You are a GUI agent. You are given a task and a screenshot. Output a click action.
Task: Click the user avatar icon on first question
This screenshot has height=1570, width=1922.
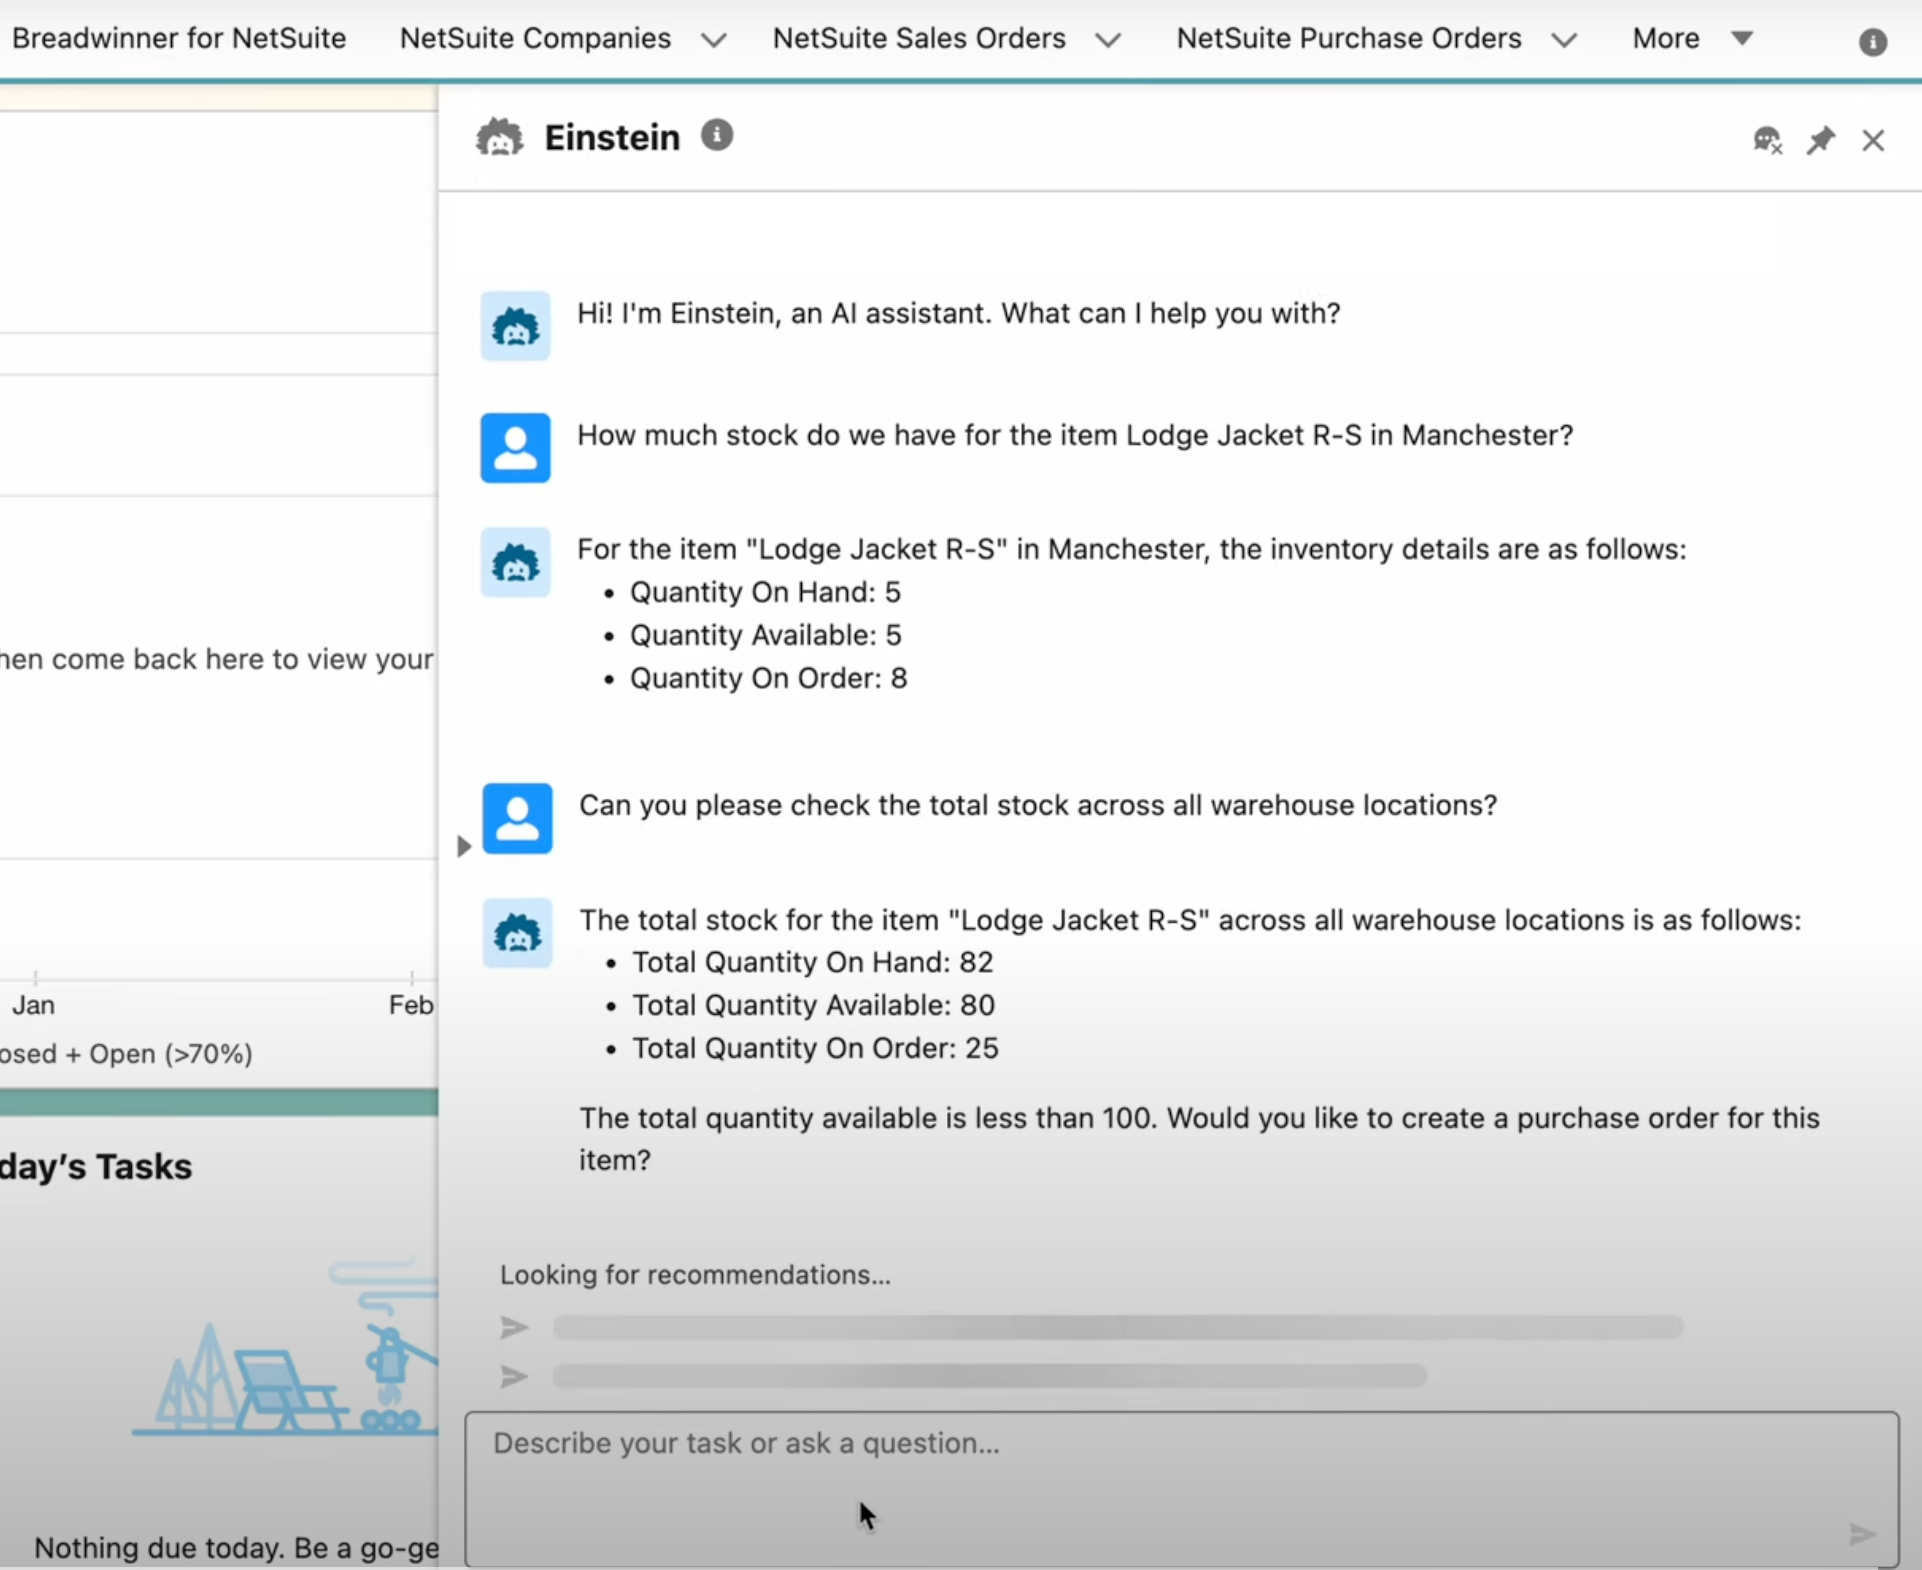coord(516,446)
